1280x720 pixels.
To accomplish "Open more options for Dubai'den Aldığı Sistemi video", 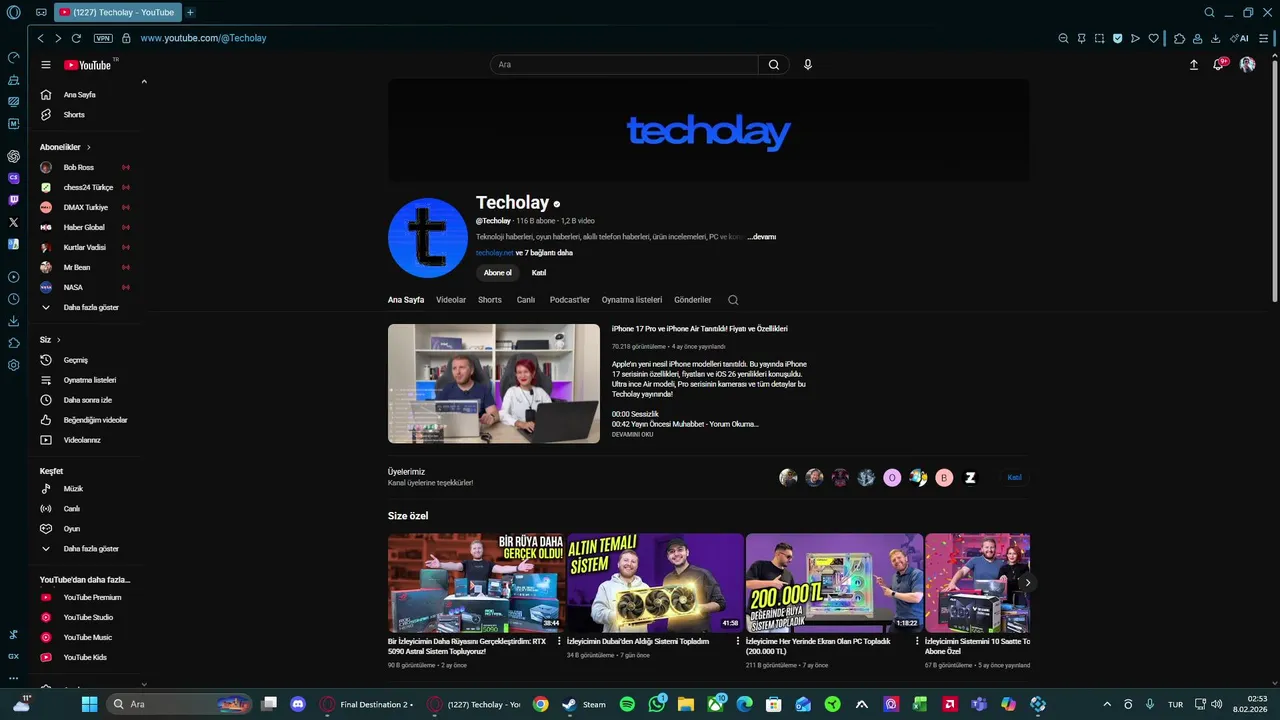I will click(738, 642).
